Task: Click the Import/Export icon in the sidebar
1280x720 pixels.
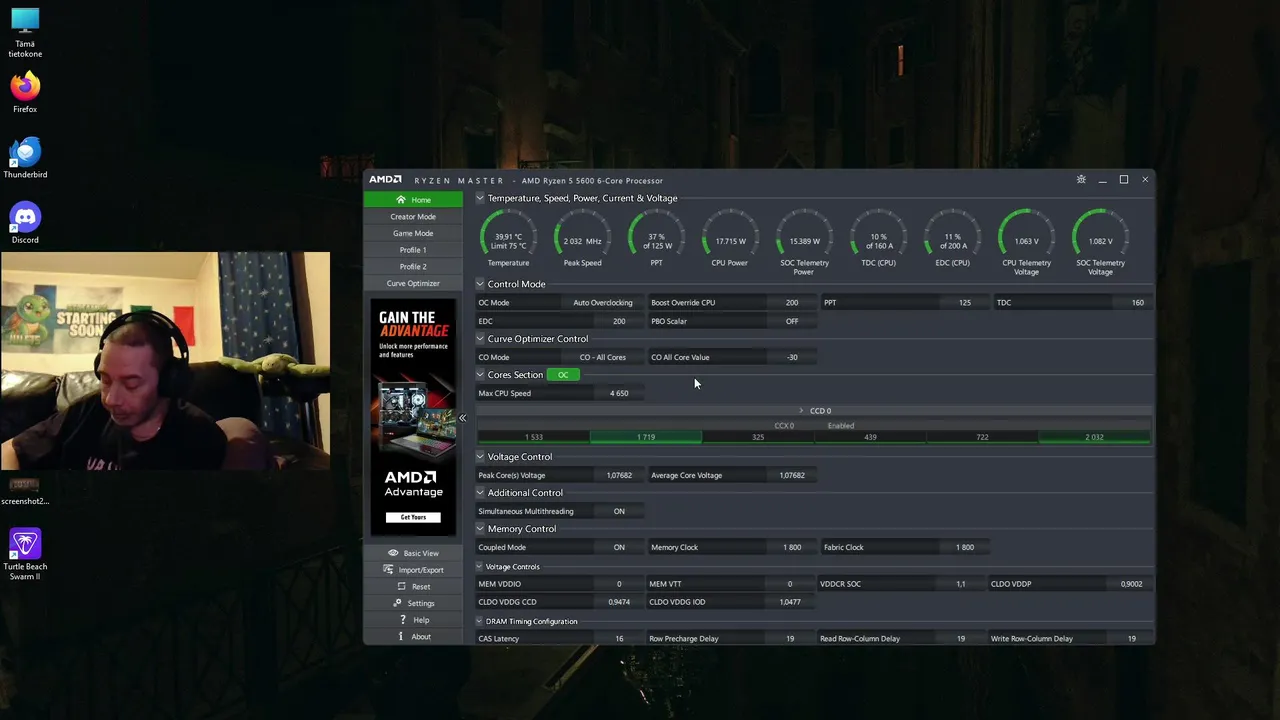Action: pyautogui.click(x=389, y=570)
